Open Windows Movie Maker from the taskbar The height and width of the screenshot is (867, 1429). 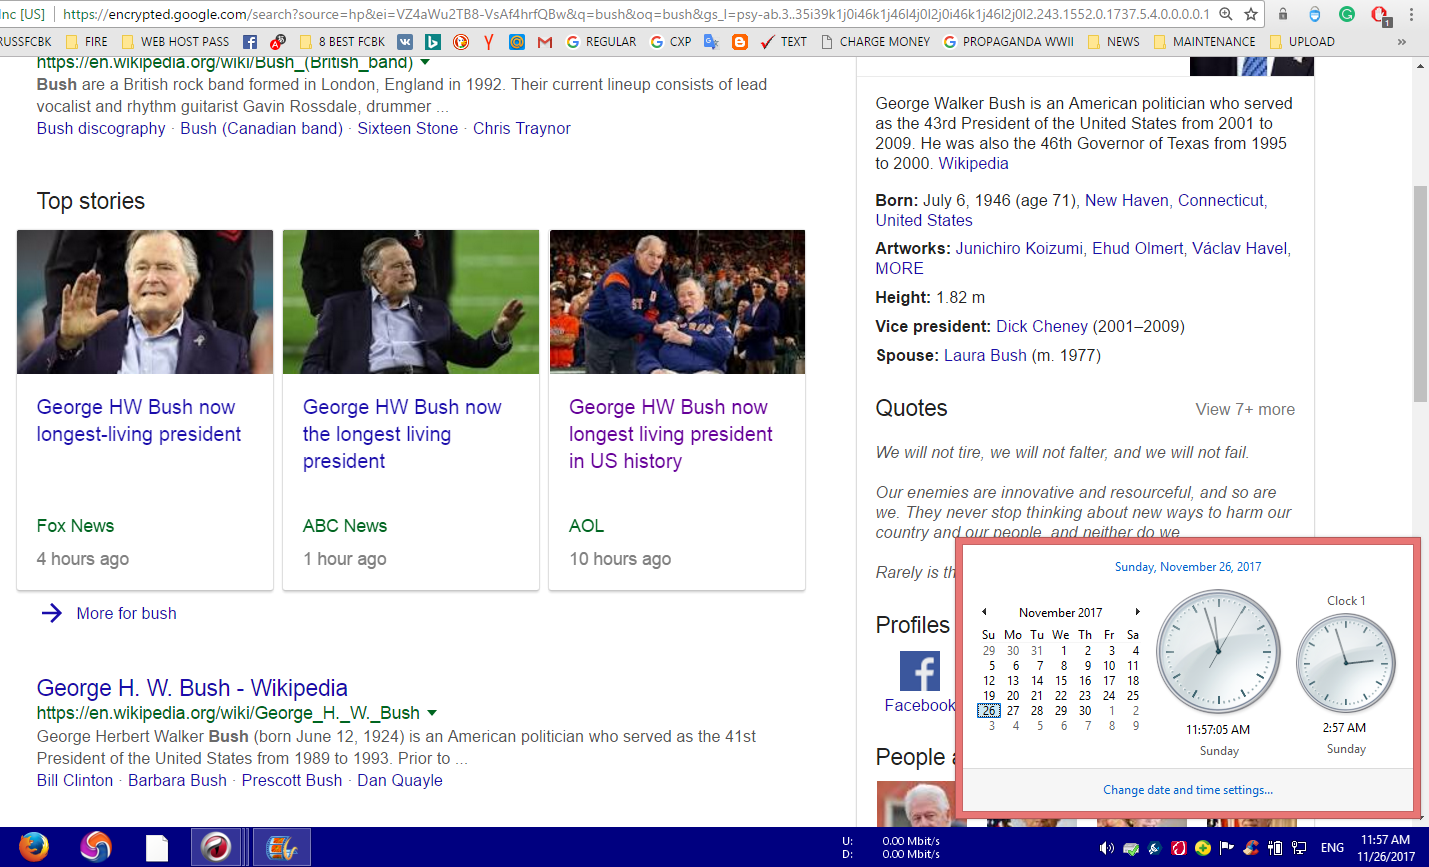pyautogui.click(x=282, y=848)
